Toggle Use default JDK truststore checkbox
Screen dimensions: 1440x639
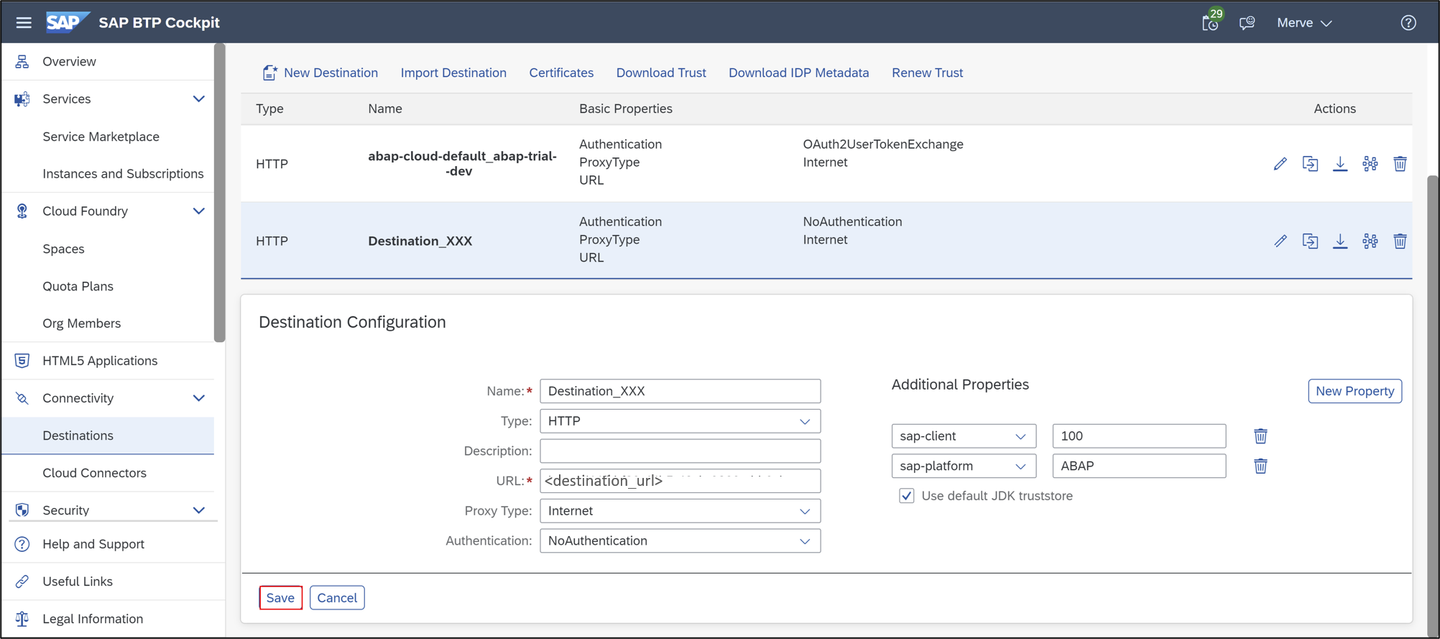[x=907, y=496]
